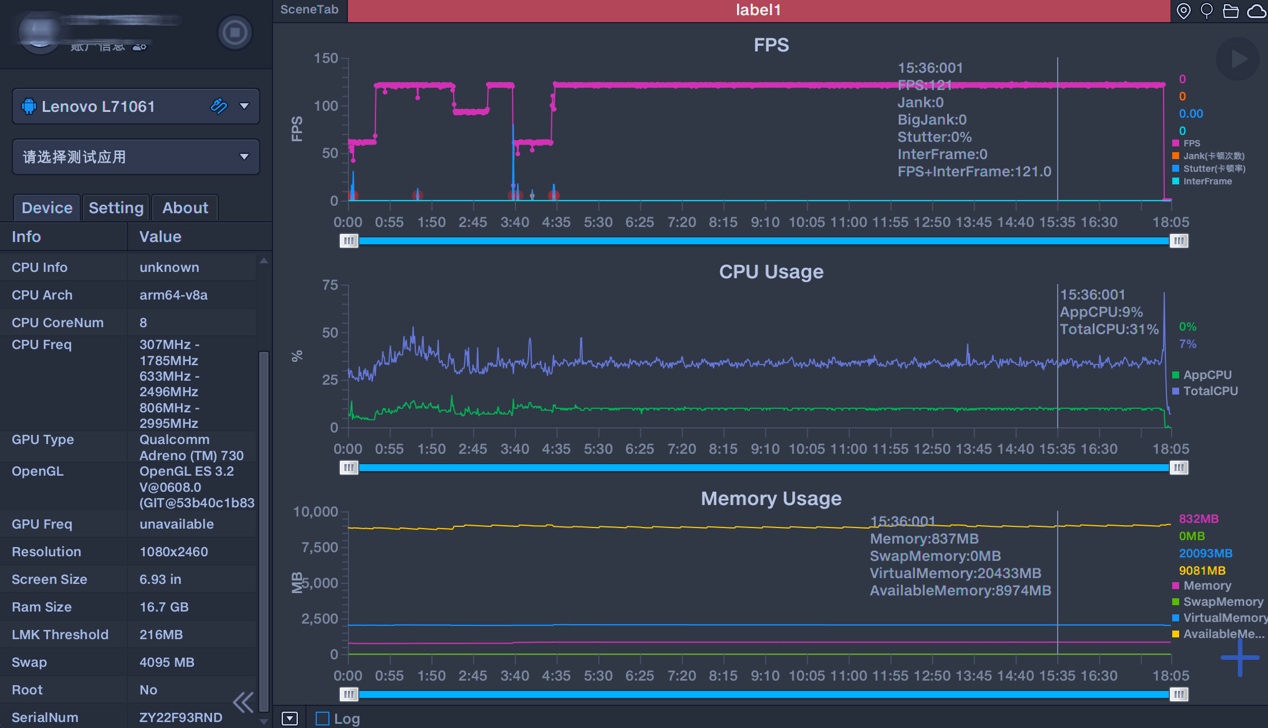1268x728 pixels.
Task: Open the Lenovo L71061 device dropdown
Action: (x=244, y=106)
